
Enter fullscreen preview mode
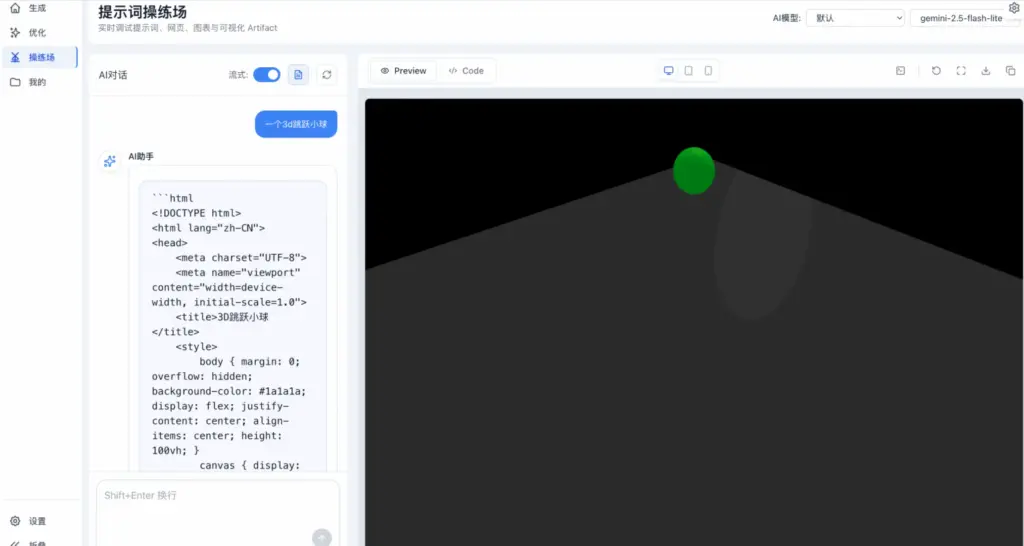tap(961, 71)
